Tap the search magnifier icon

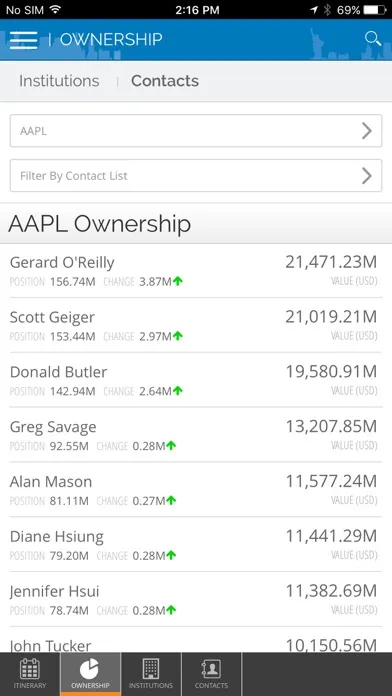point(372,39)
